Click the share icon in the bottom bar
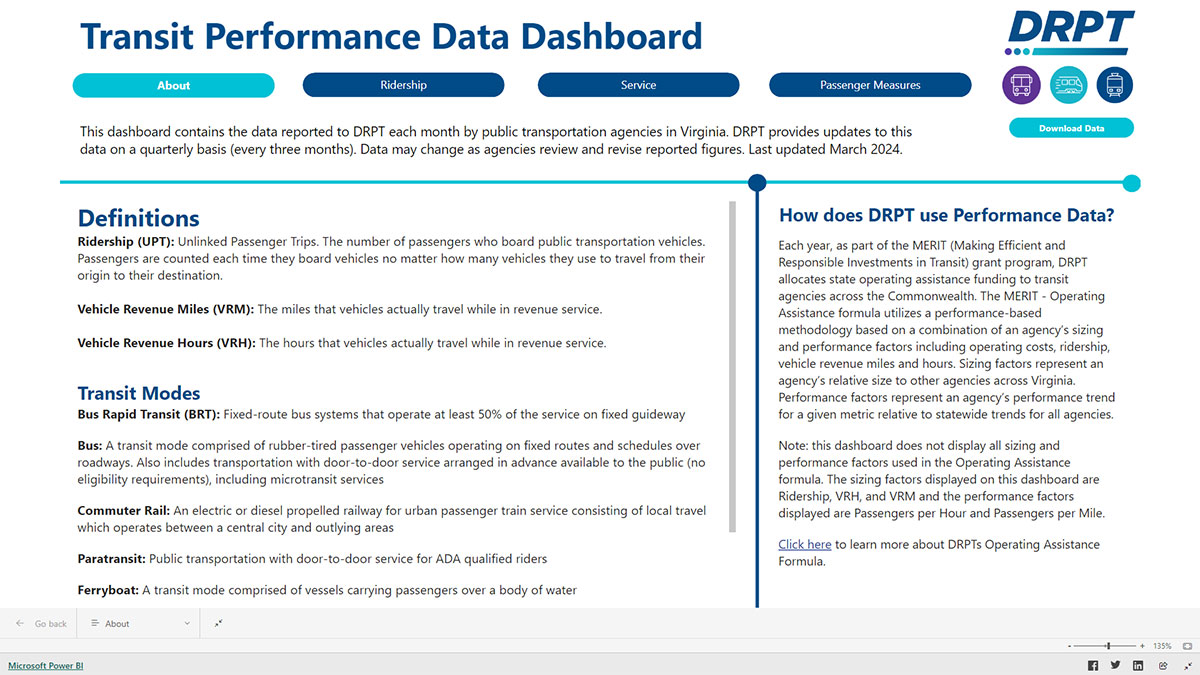 (1161, 665)
